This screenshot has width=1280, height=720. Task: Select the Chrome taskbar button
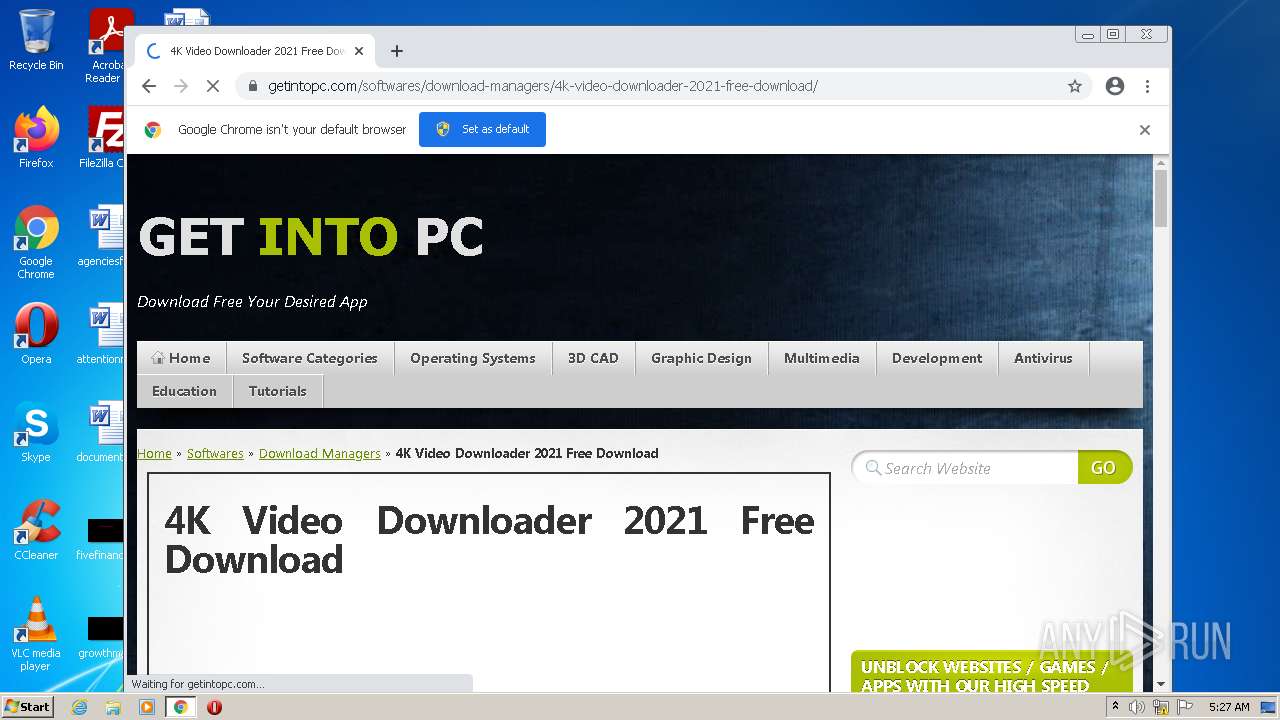180,707
